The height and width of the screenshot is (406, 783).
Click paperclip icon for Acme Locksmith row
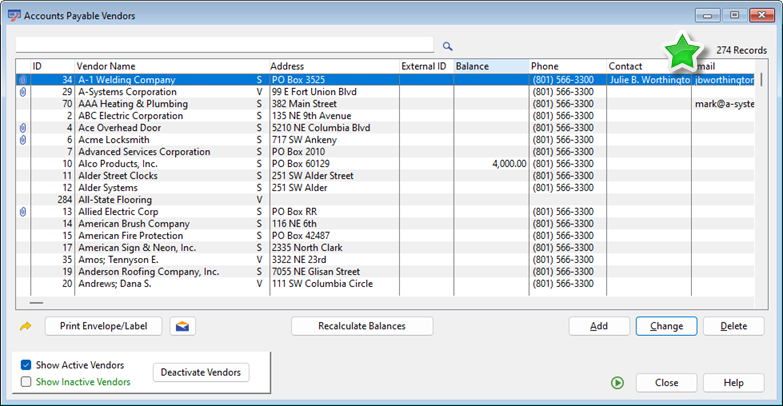click(23, 140)
